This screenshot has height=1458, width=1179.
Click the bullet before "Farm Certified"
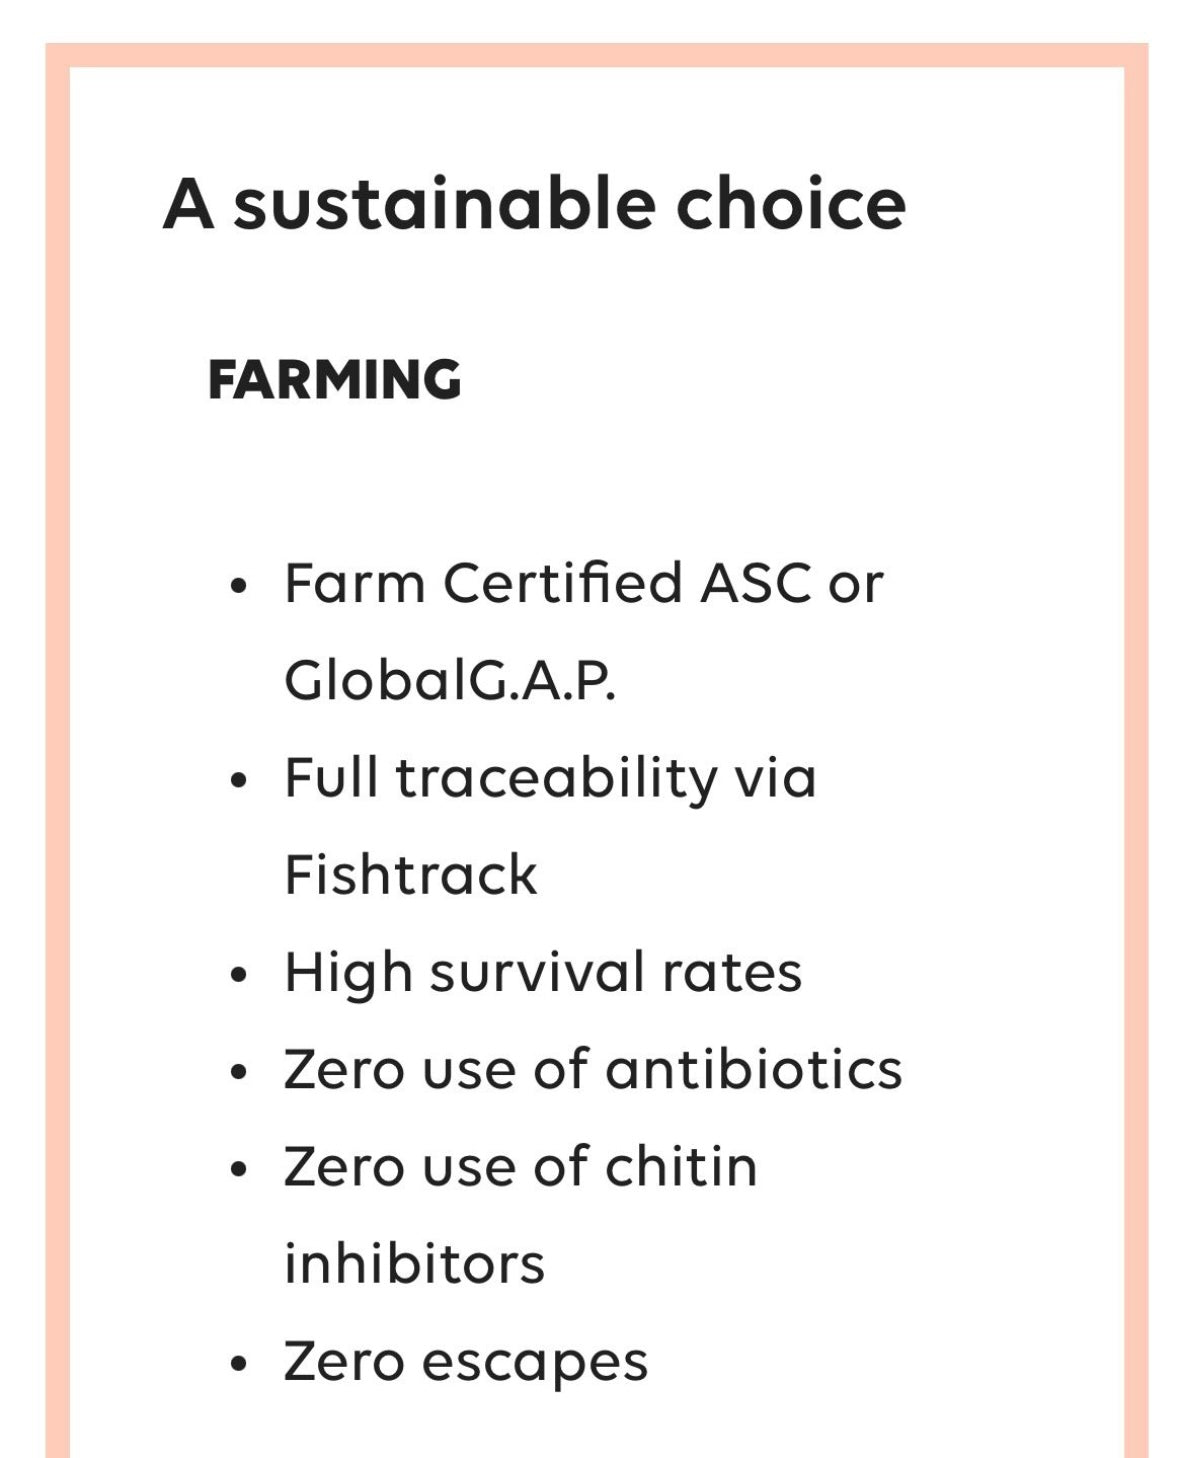(x=237, y=585)
